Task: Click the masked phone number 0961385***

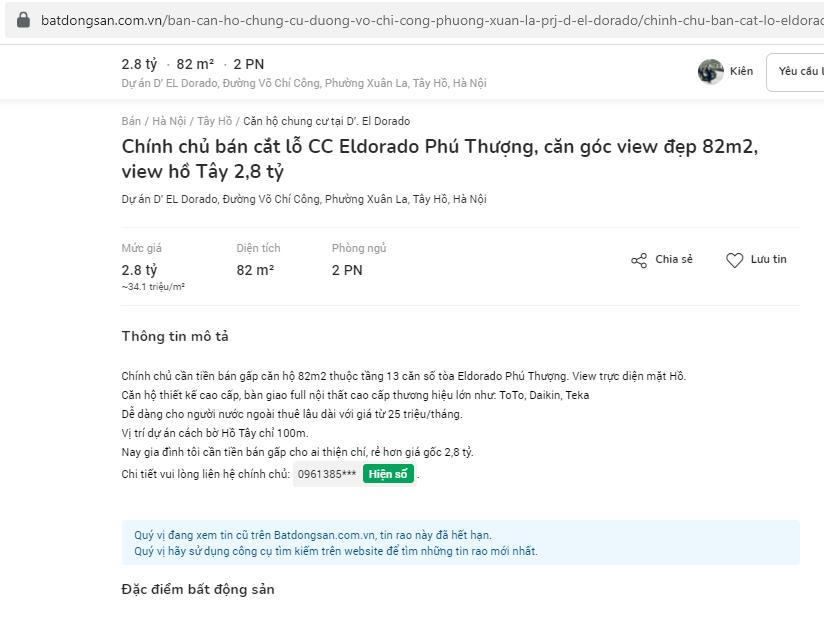Action: (327, 474)
